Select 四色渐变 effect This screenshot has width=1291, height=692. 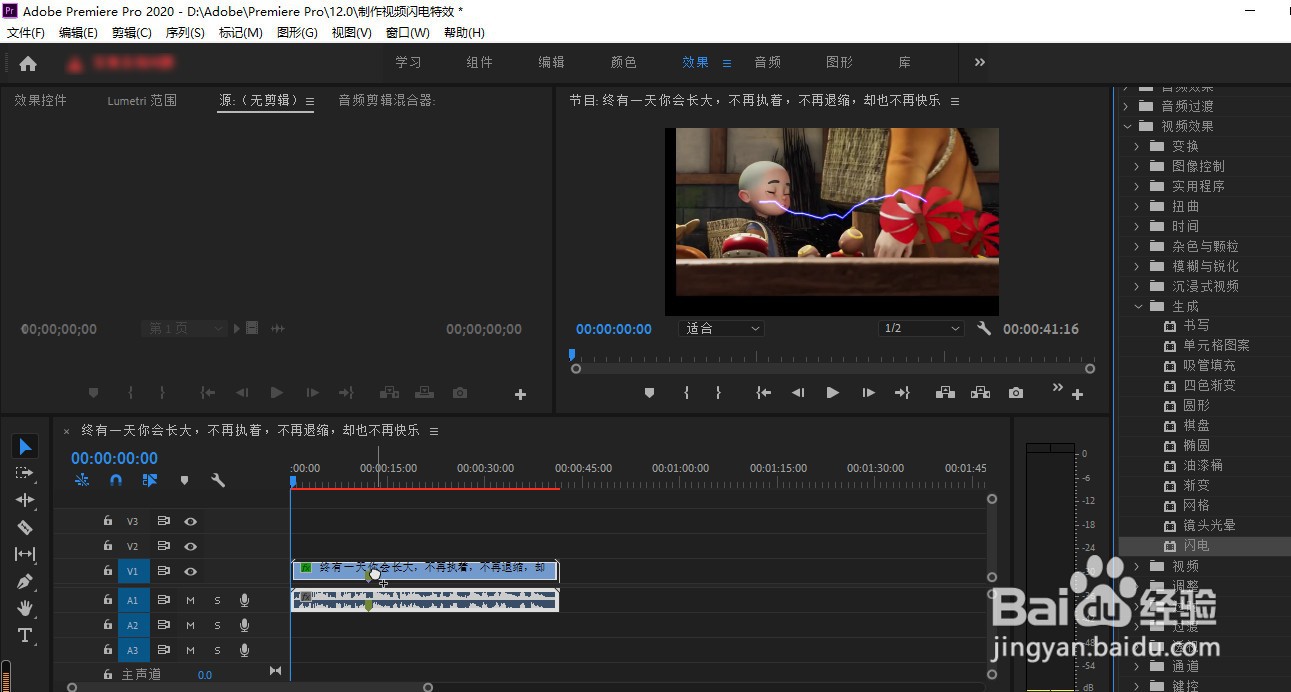(x=1209, y=385)
